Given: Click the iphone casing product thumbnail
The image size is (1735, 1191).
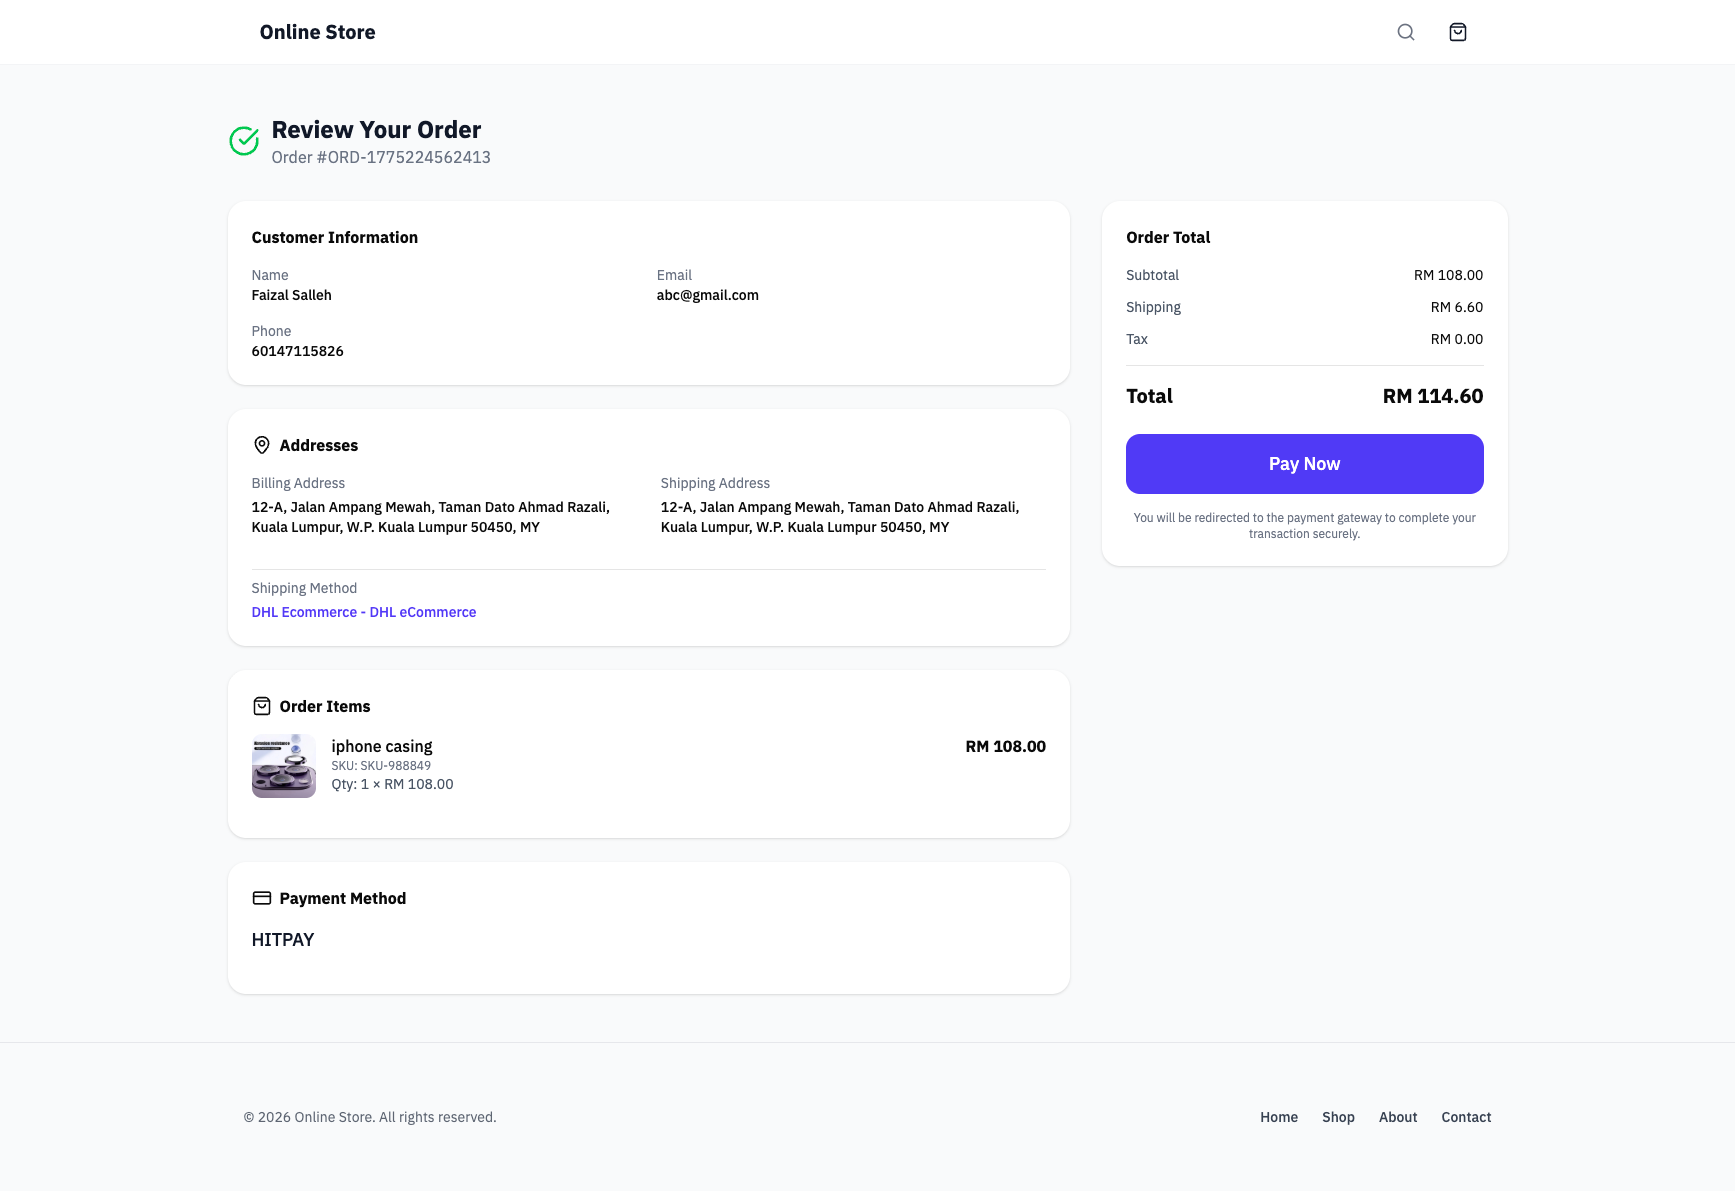Looking at the screenshot, I should point(284,765).
